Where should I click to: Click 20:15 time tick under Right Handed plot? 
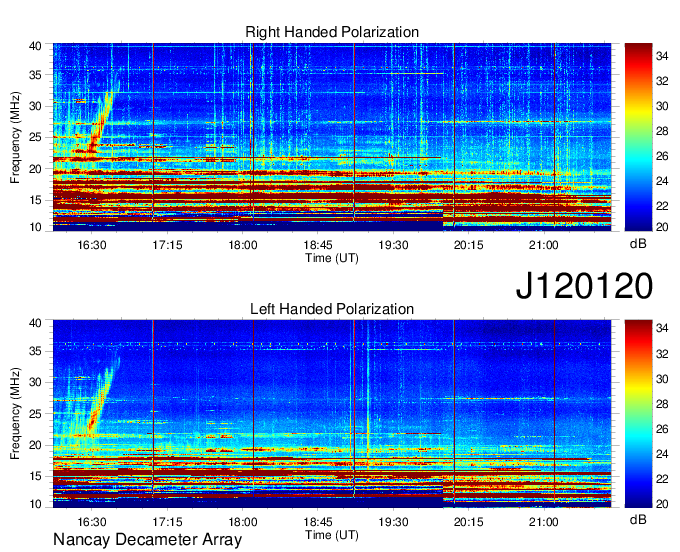click(468, 245)
